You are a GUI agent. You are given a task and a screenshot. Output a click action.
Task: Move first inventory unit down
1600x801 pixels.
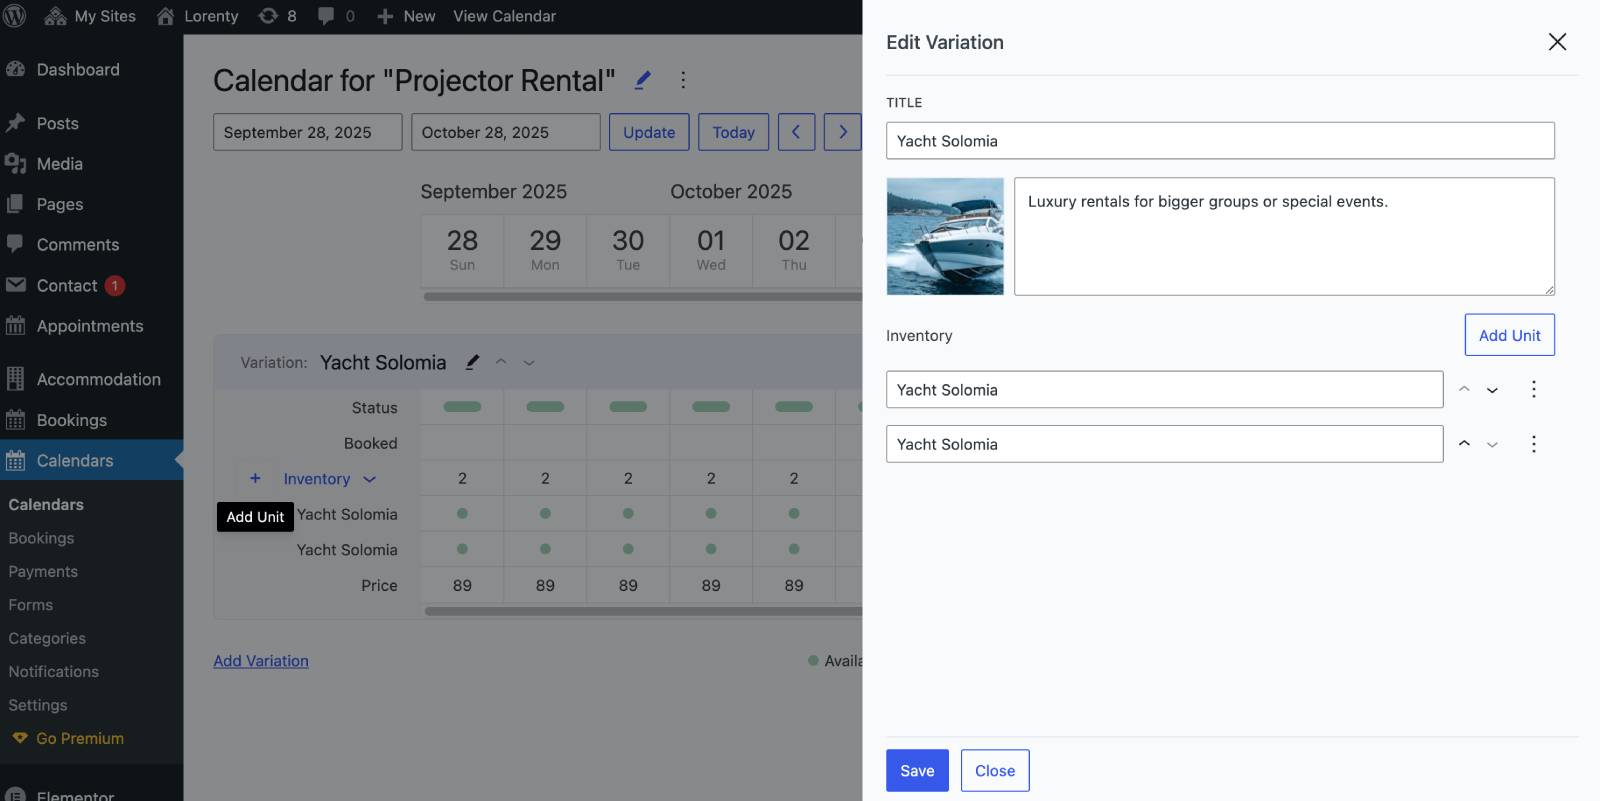pyautogui.click(x=1492, y=390)
